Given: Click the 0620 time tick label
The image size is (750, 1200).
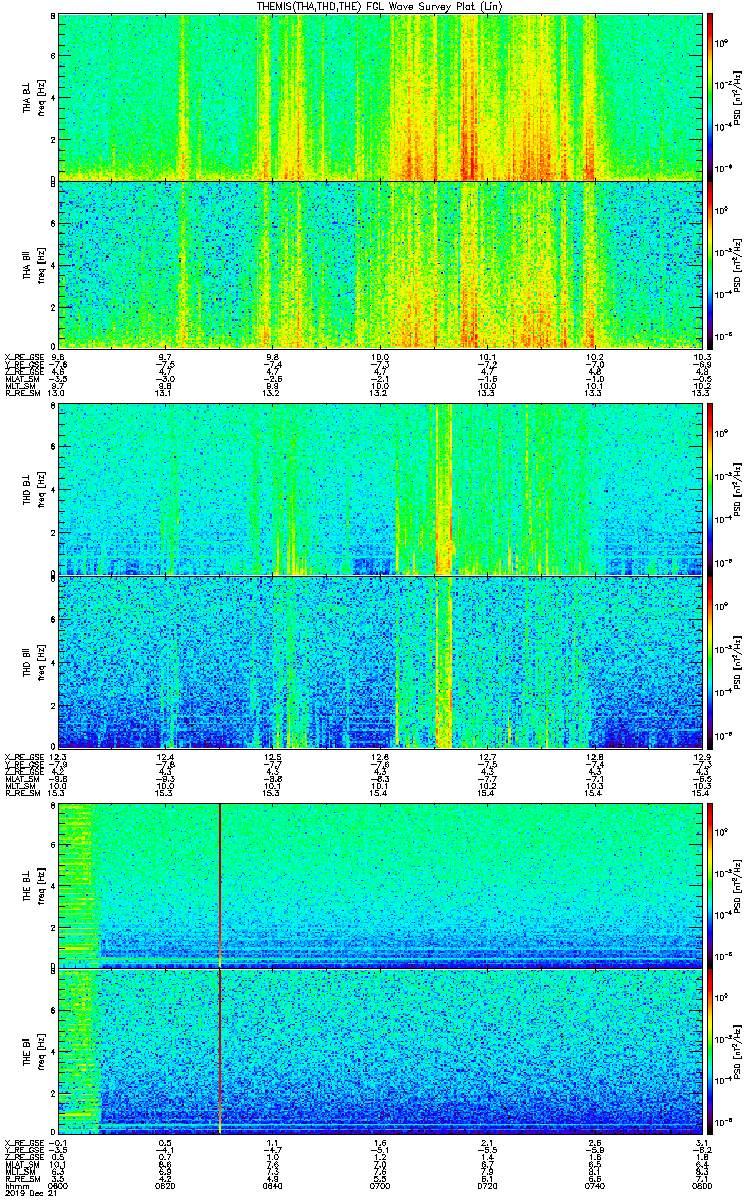Looking at the screenshot, I should (165, 1185).
